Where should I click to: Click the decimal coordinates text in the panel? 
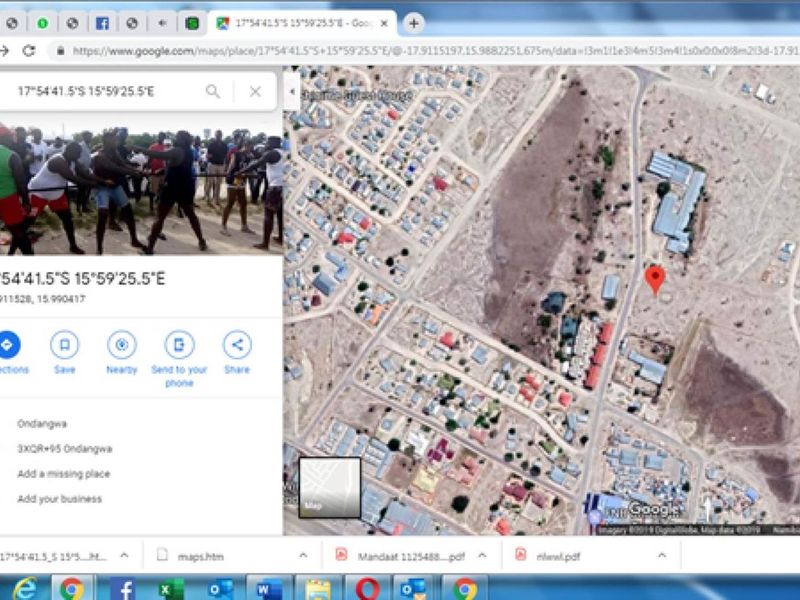tap(43, 299)
